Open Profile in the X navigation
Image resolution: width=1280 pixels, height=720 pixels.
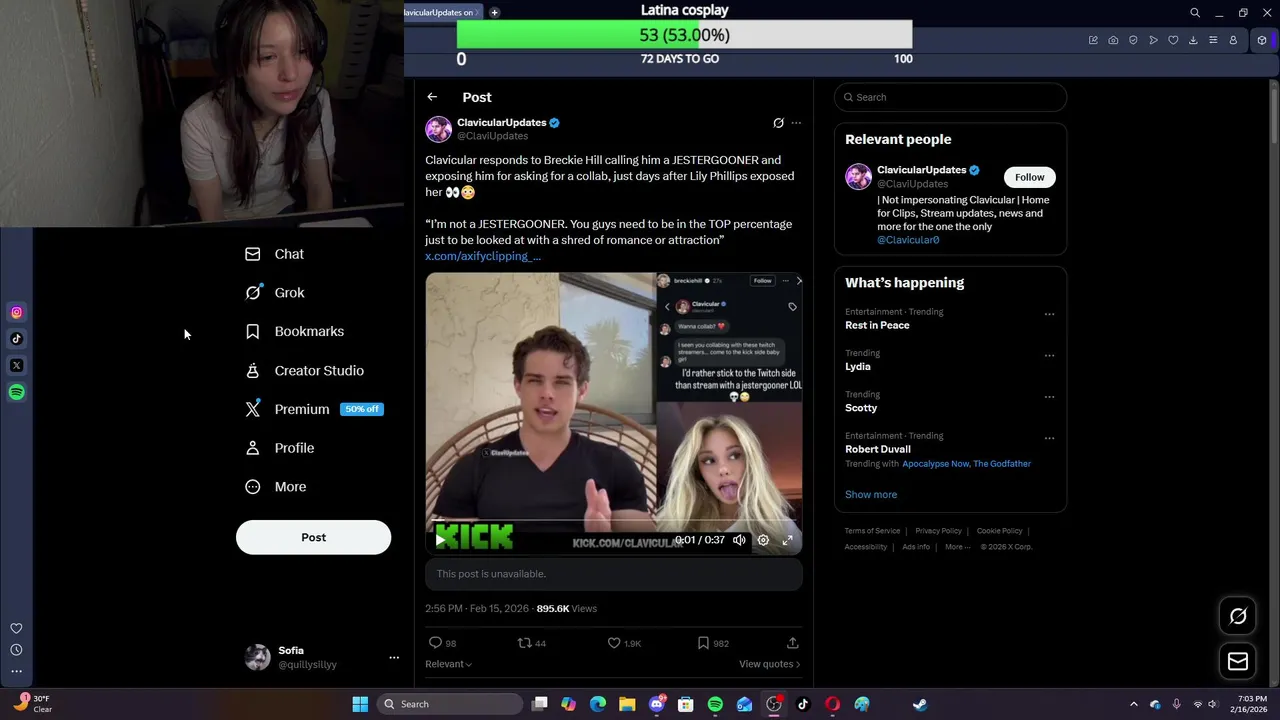pos(280,448)
